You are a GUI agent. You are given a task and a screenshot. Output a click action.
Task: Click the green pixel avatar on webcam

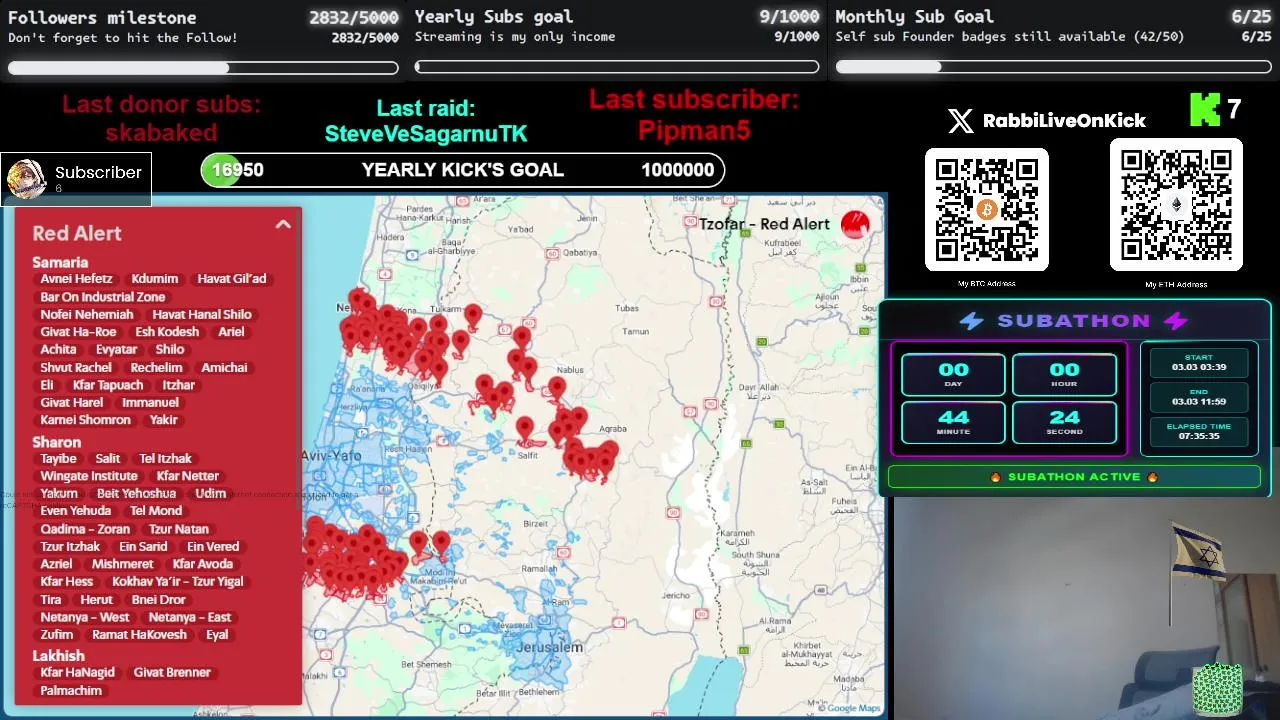click(1217, 690)
